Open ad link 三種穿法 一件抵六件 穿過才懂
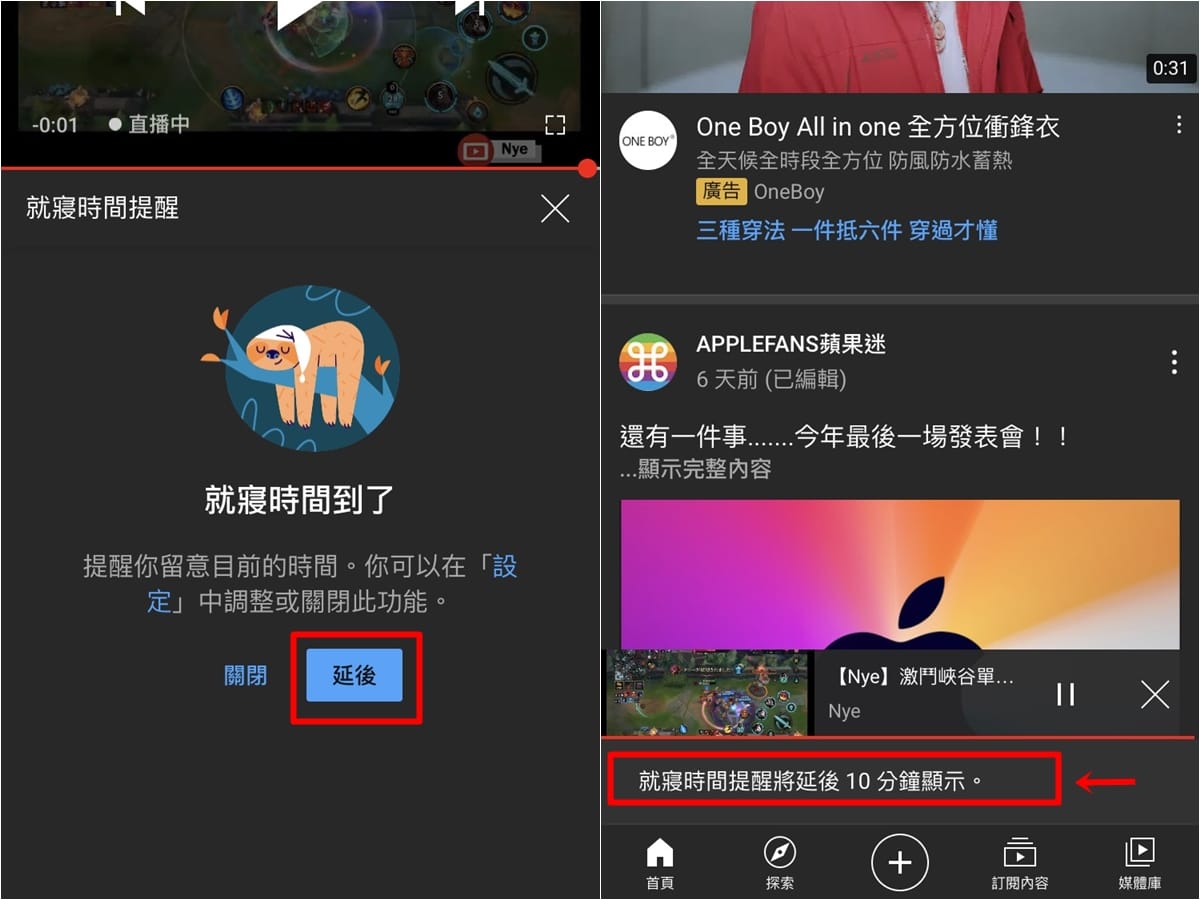Screen dimensions: 1200x900 847,230
